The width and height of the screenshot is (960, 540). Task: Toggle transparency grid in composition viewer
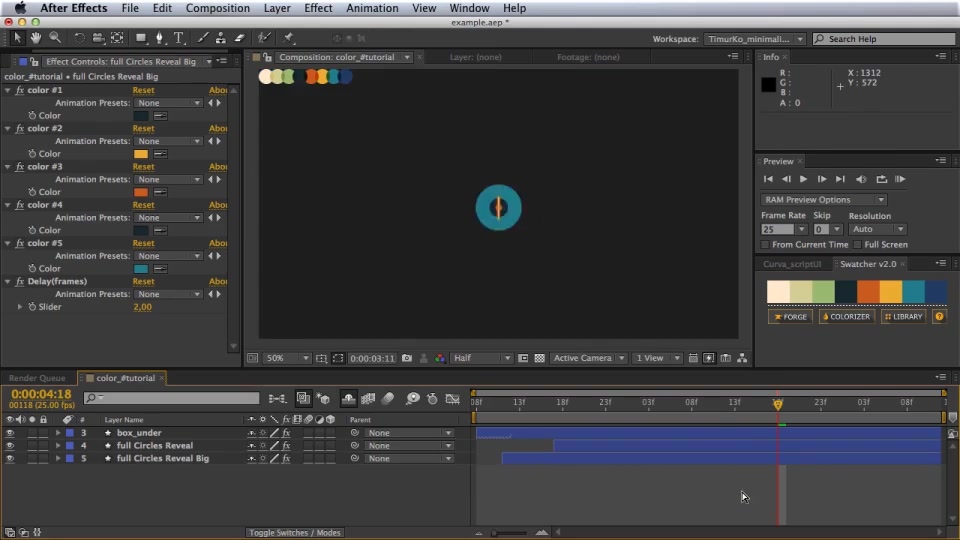pos(539,358)
